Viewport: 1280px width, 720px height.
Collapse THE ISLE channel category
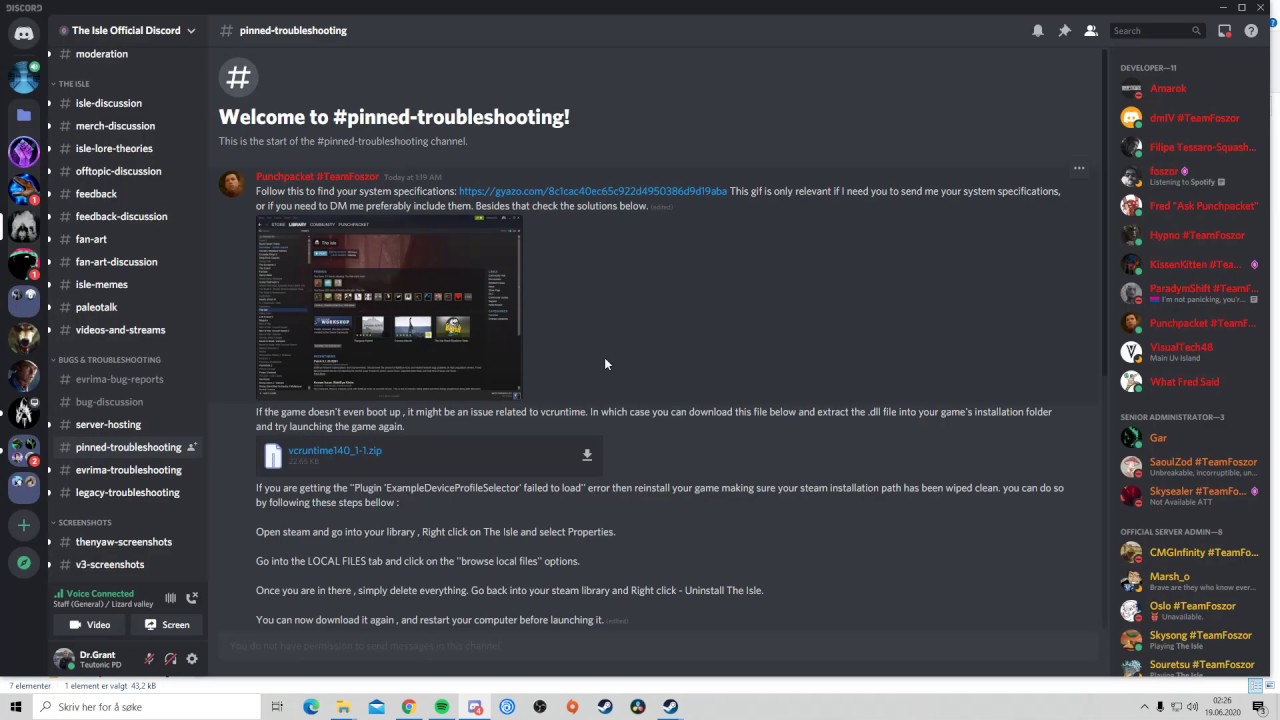74,84
